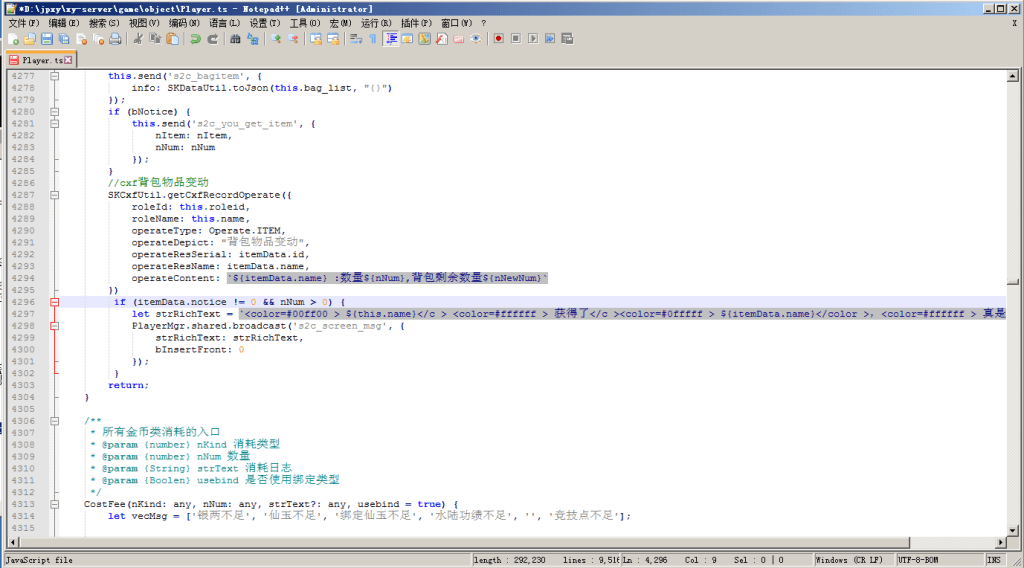
Task: Click the Print toolbar icon
Action: point(115,39)
